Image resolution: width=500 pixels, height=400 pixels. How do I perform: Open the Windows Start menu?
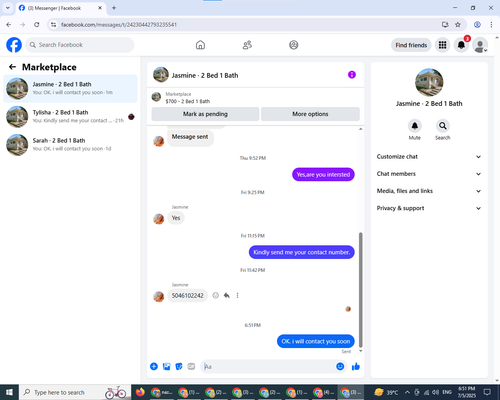[x=9, y=392]
